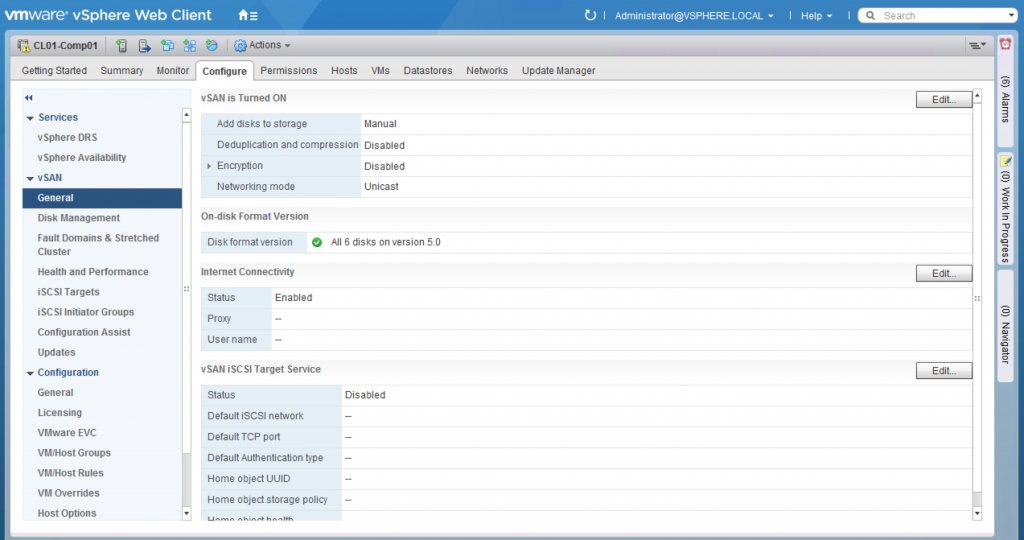Viewport: 1024px width, 540px height.
Task: Select iSCSI Targets in sidebar
Action: [x=69, y=292]
